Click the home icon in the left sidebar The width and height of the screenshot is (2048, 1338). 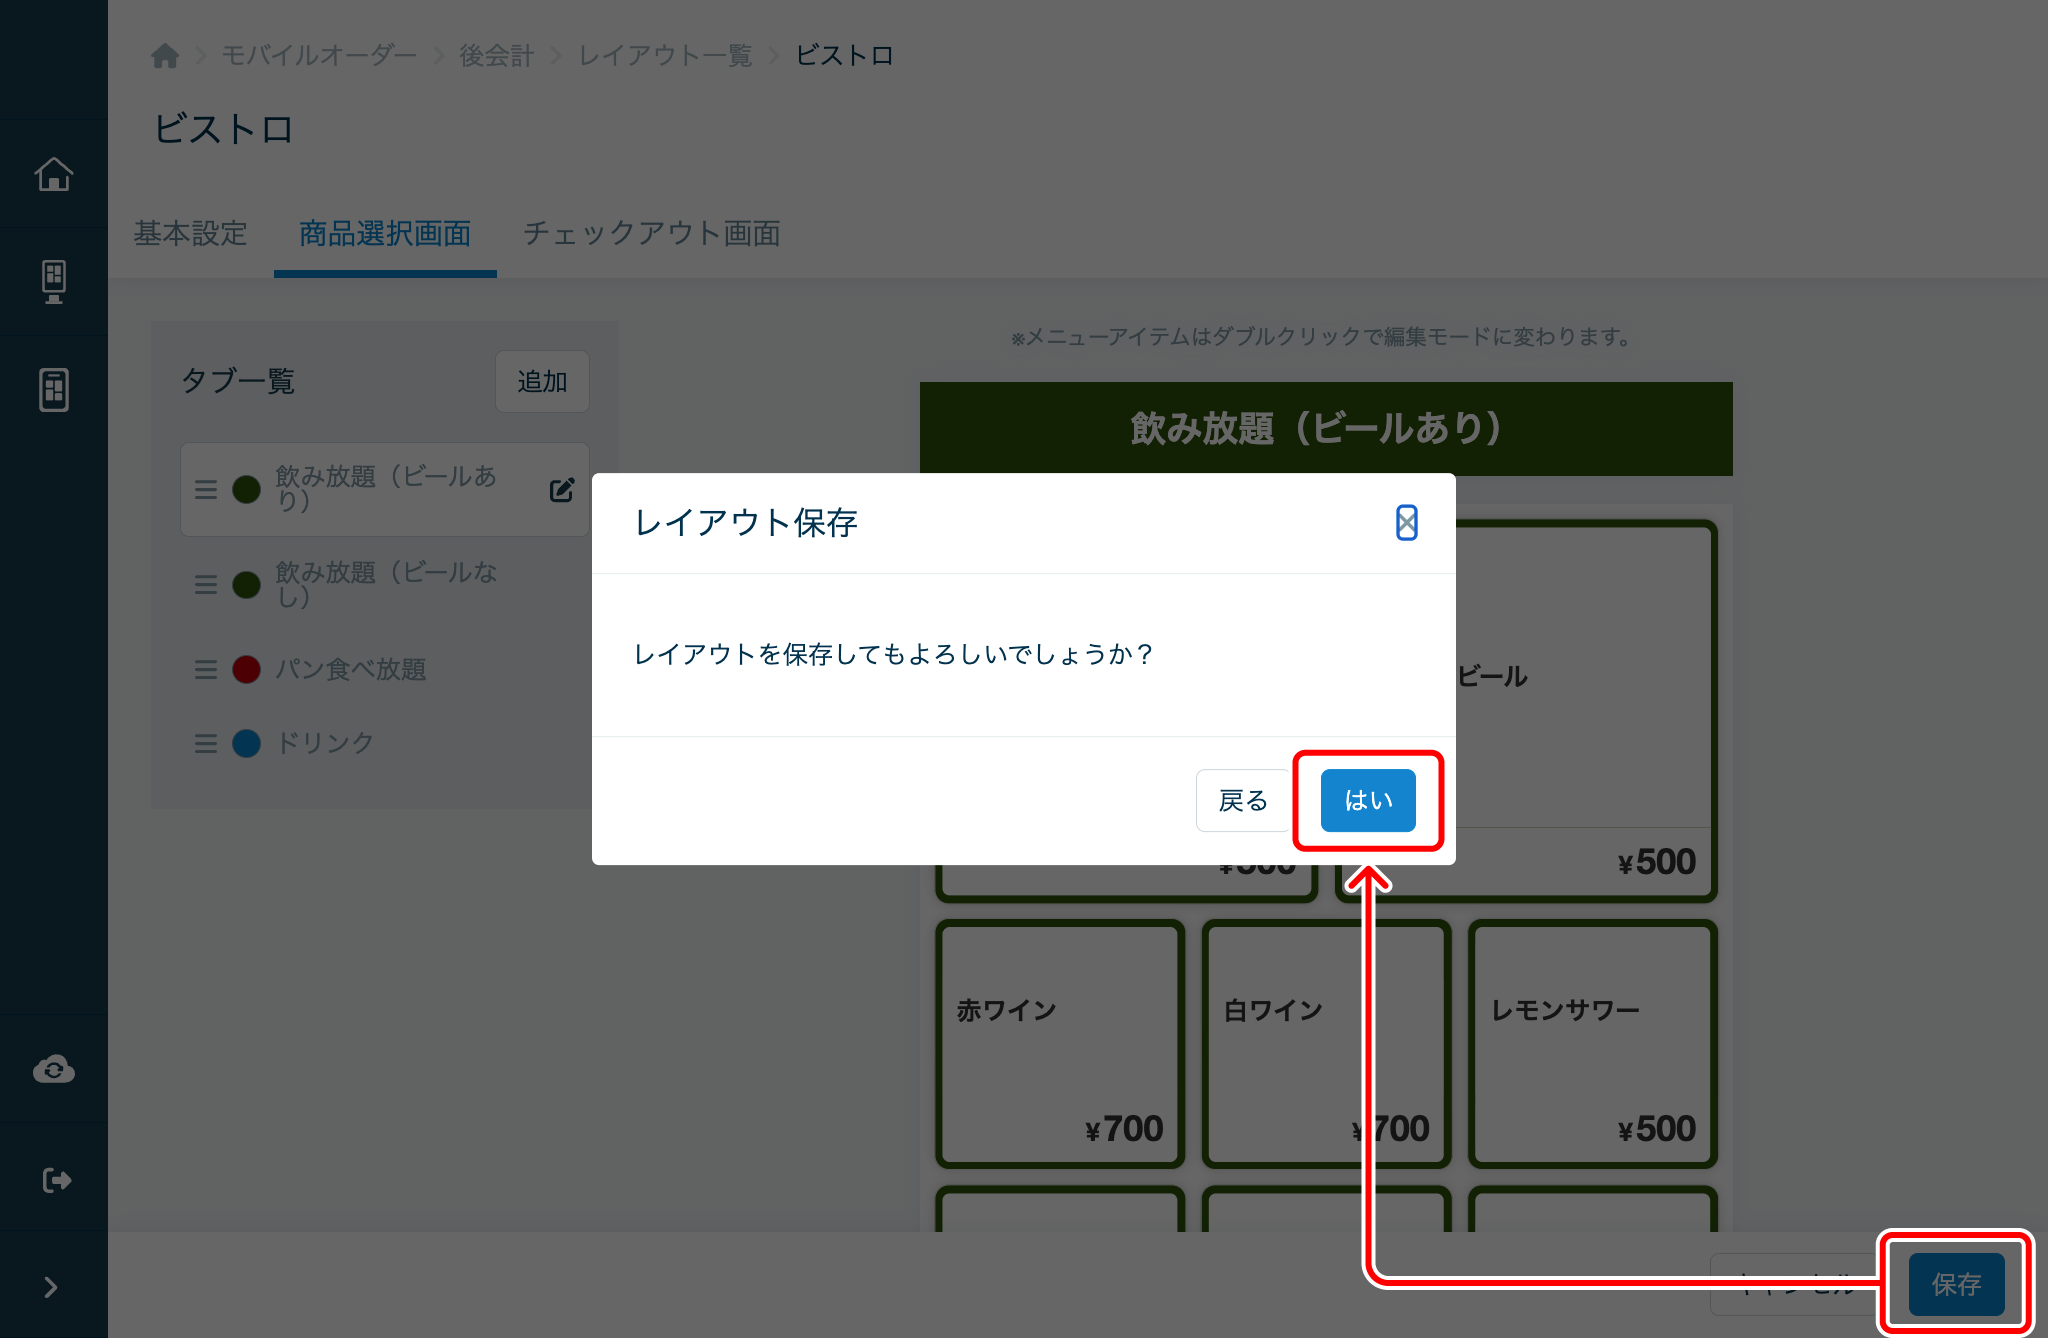[53, 173]
